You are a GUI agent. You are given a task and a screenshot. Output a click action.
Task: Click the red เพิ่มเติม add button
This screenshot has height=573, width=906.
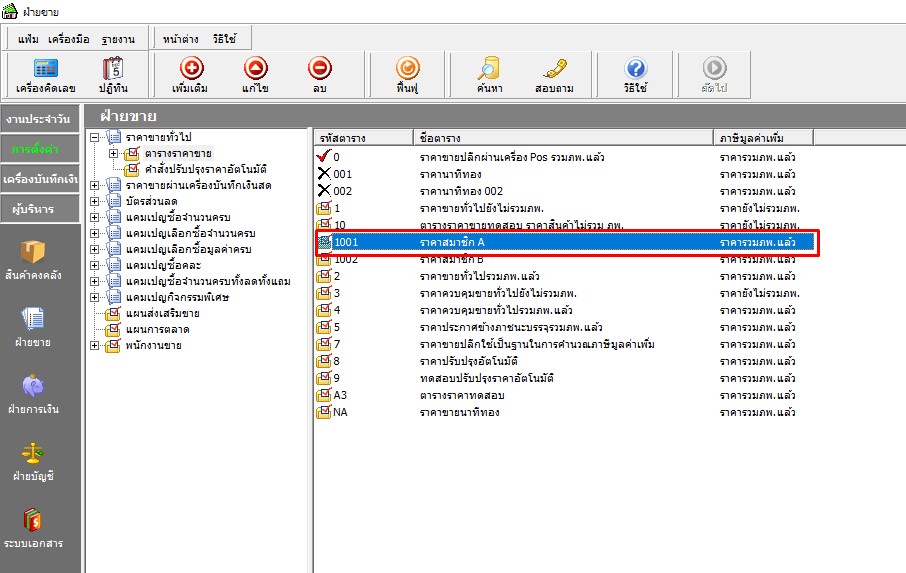189,75
